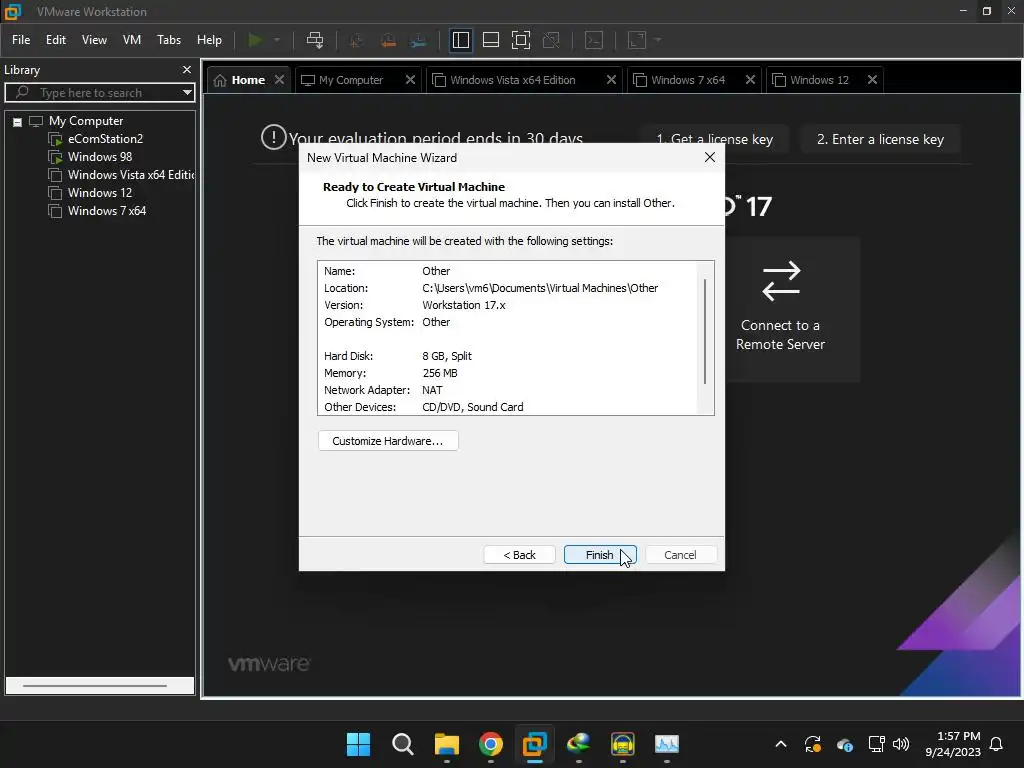Open the VM menu
Viewport: 1024px width, 768px height.
pyautogui.click(x=132, y=40)
